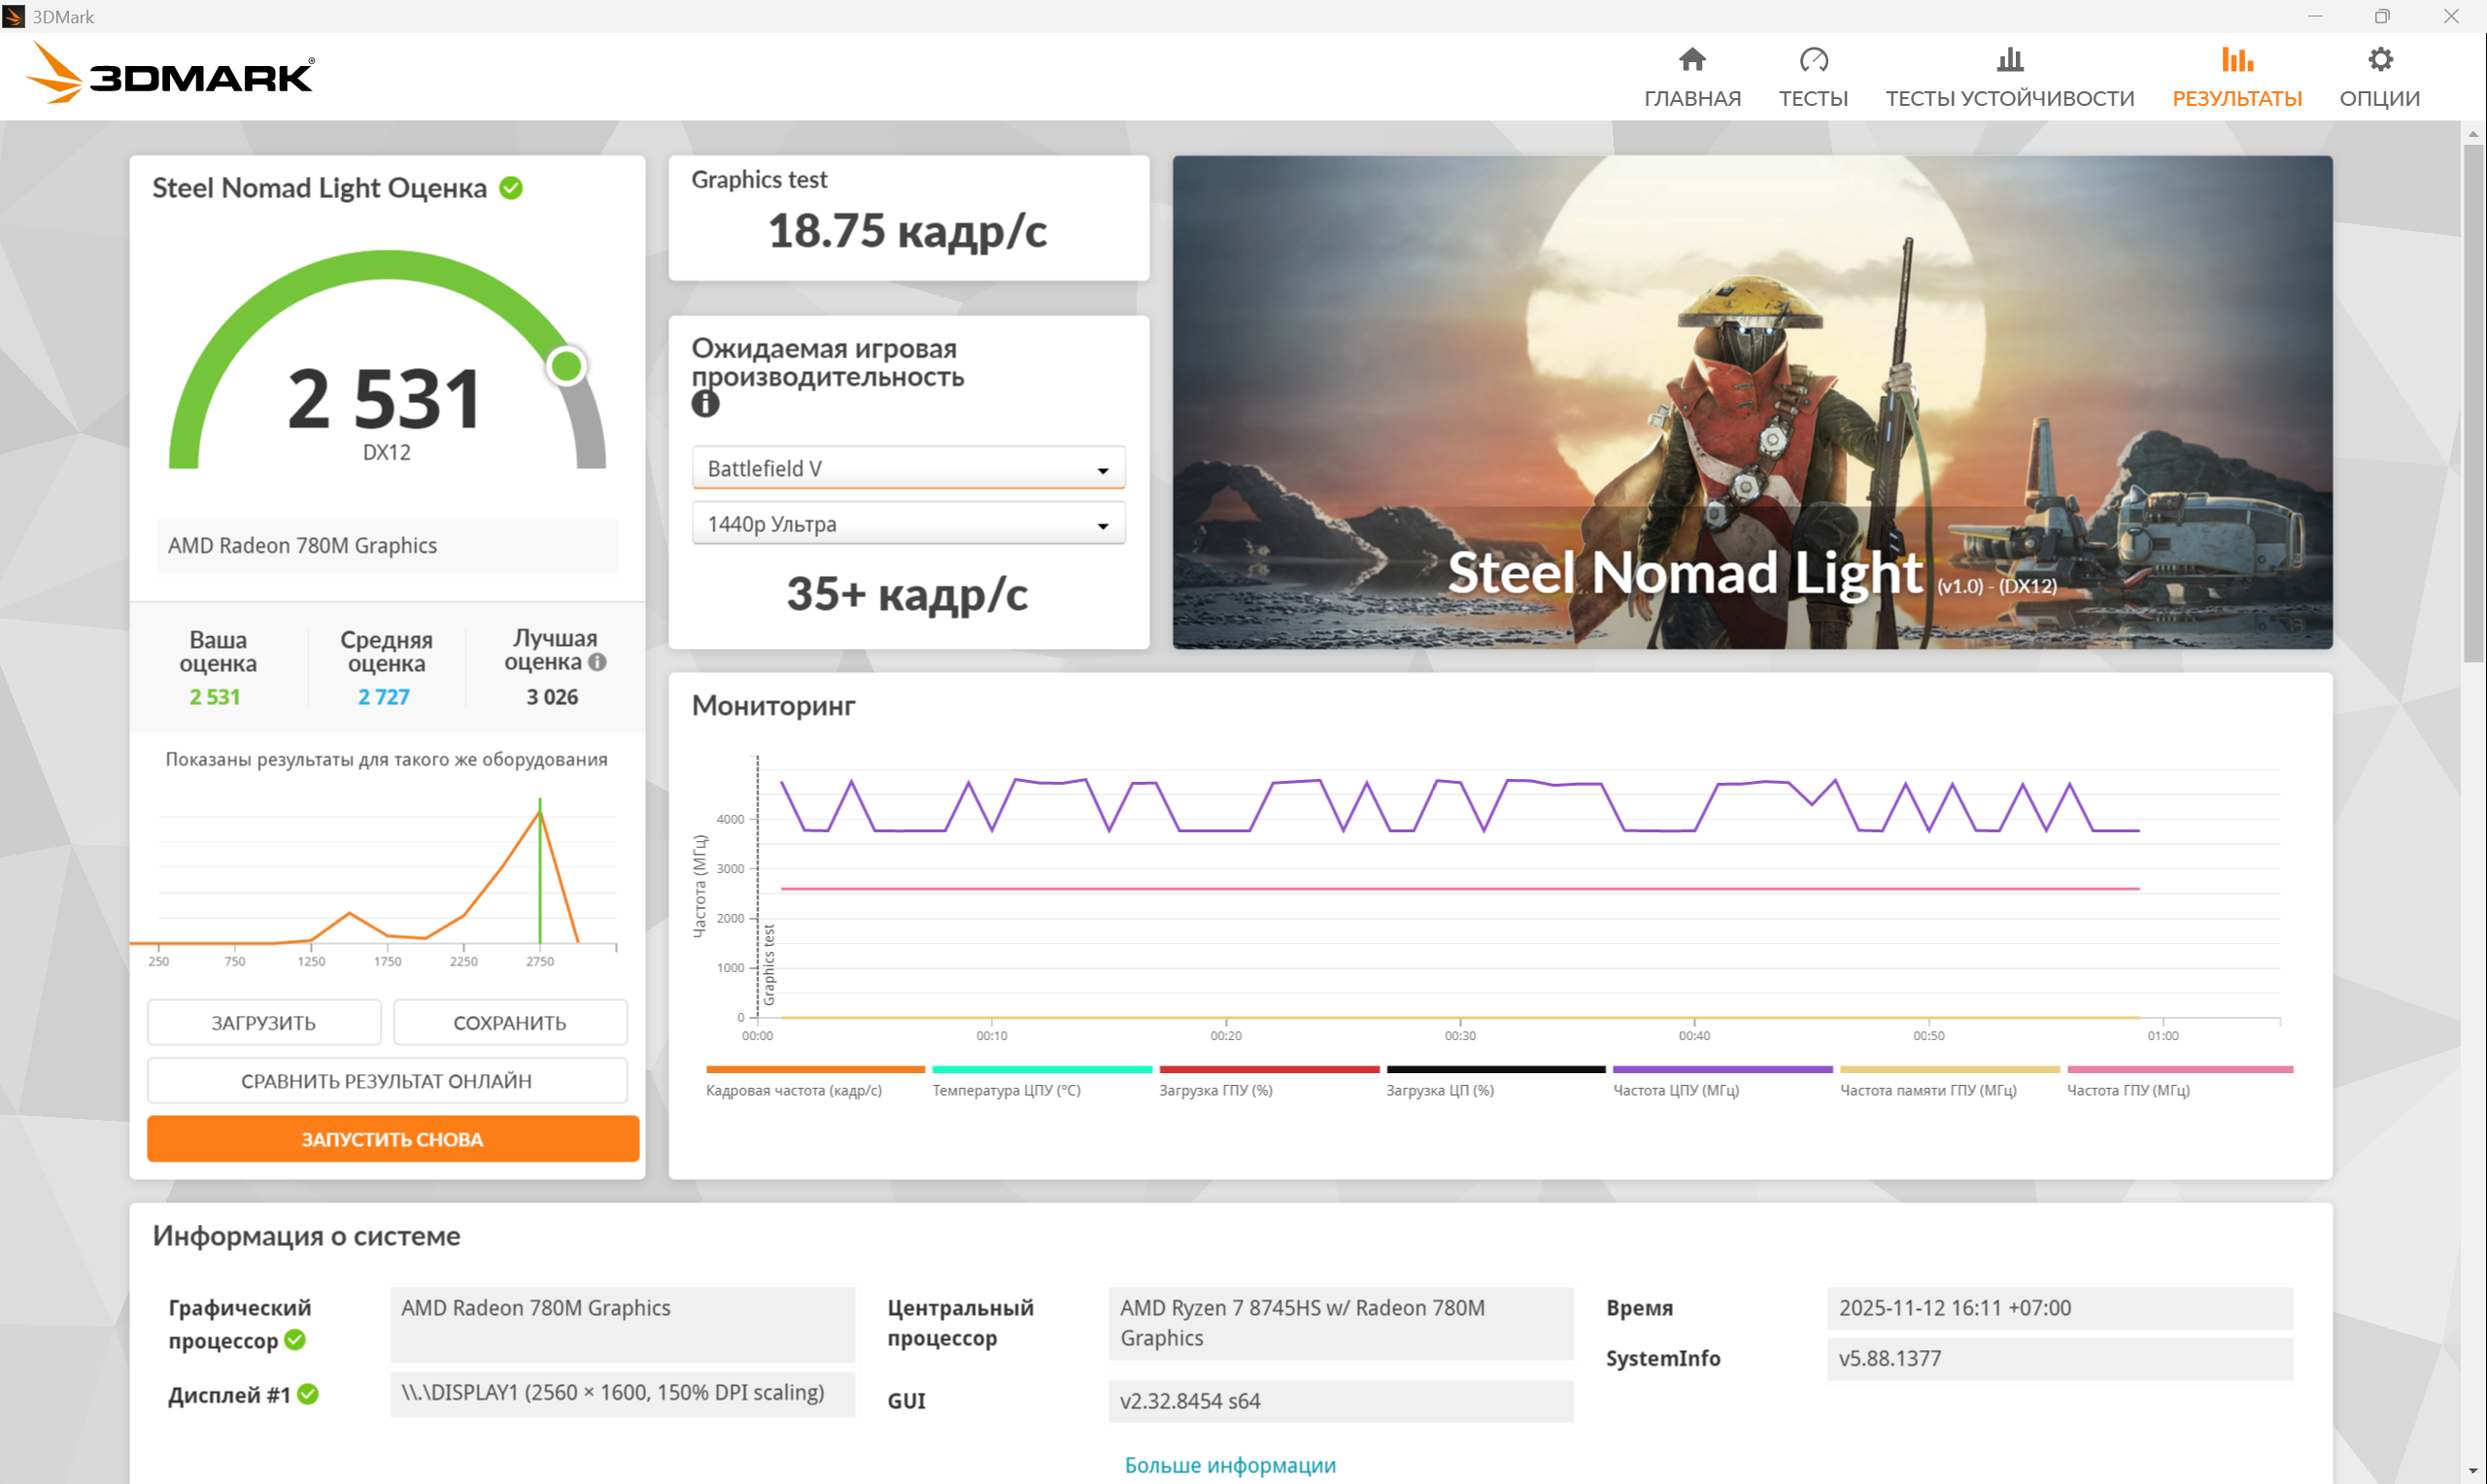This screenshot has height=1484, width=2487.
Task: Open the Больше информации link
Action: (x=1230, y=1465)
